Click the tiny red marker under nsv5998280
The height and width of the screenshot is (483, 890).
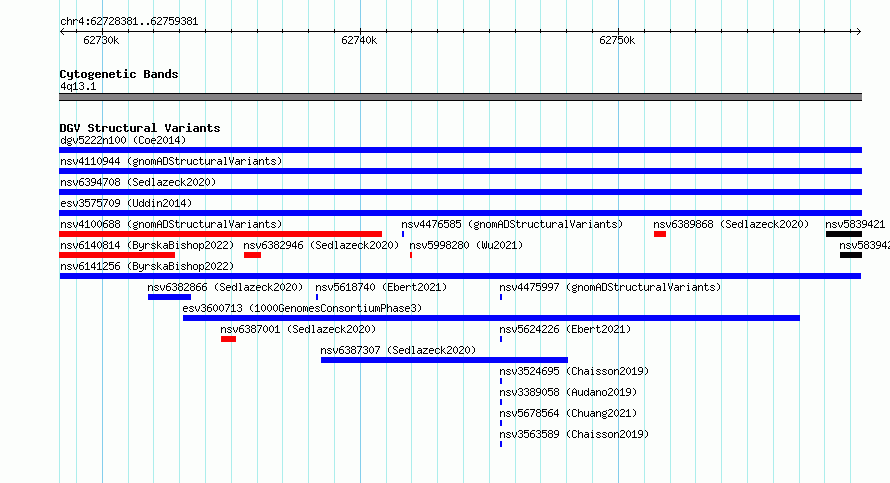(411, 255)
